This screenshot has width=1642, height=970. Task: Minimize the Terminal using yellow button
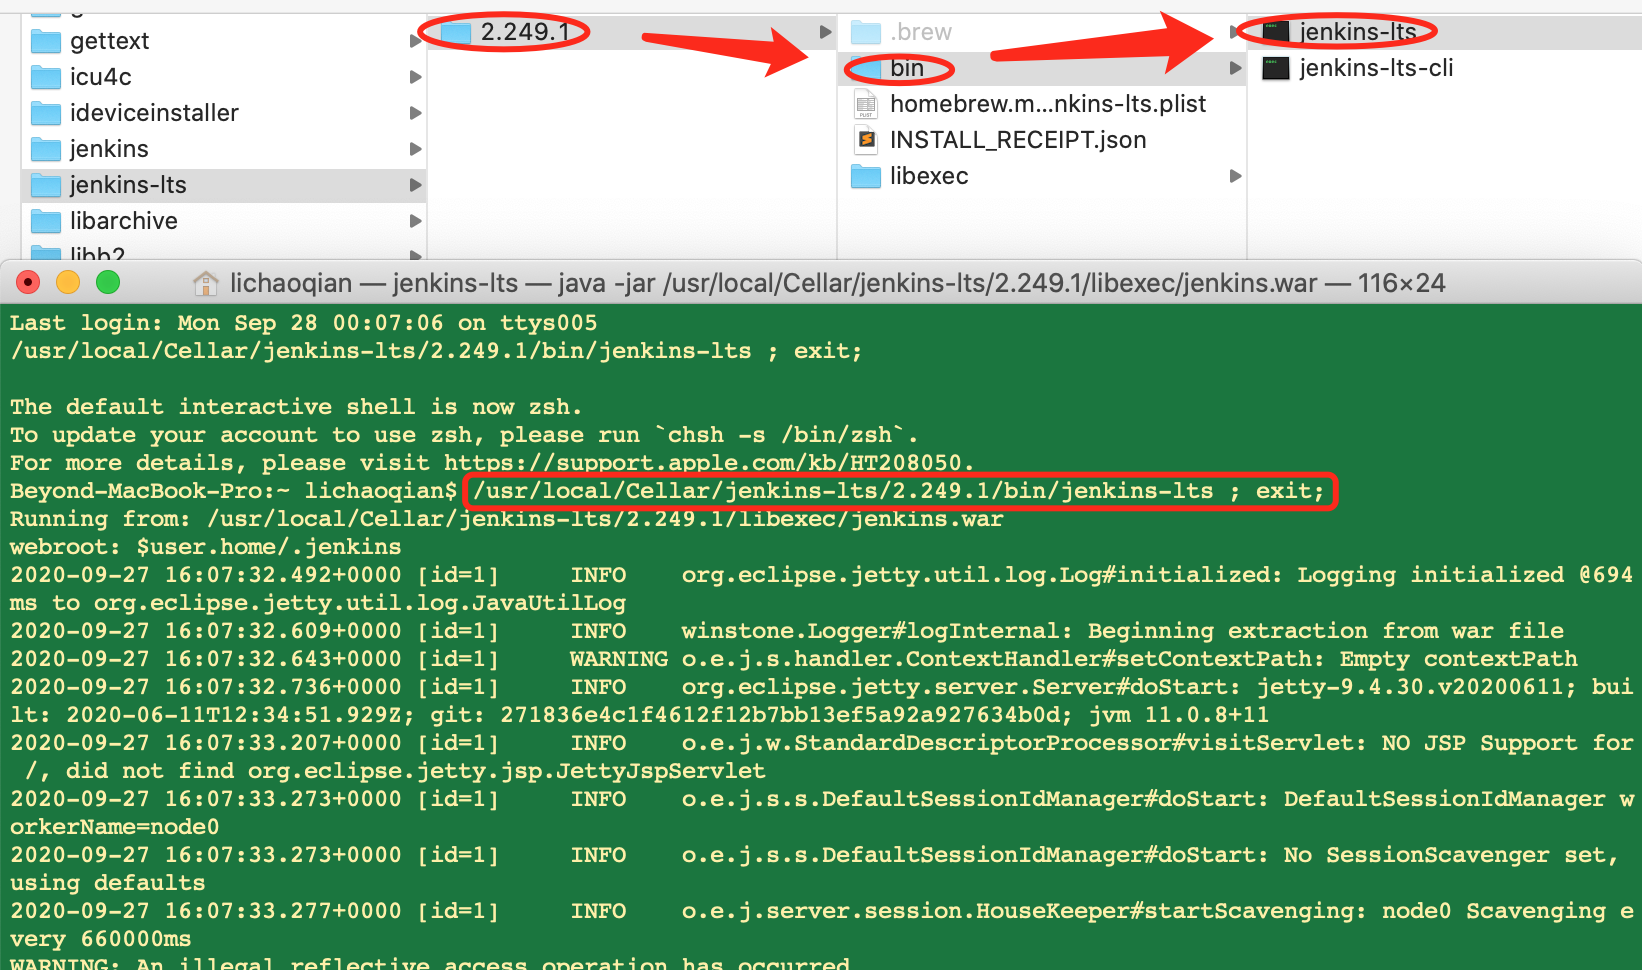68,283
